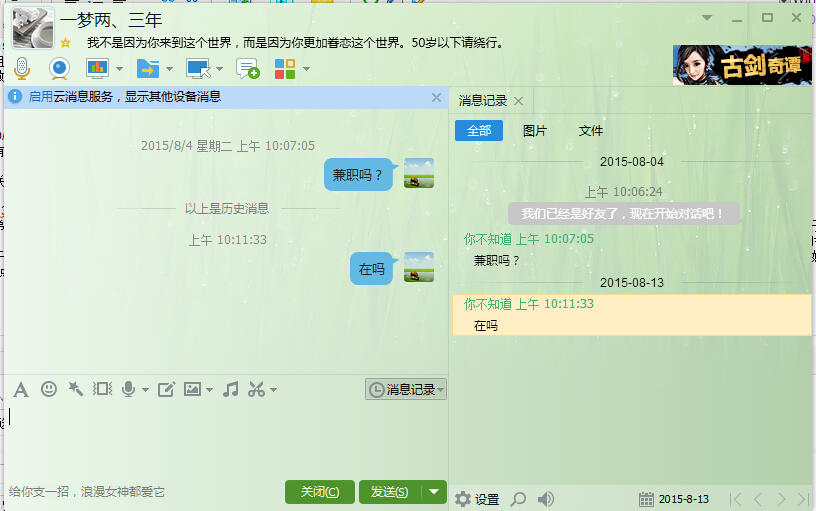
Task: Go to last history page
Action: (803, 500)
